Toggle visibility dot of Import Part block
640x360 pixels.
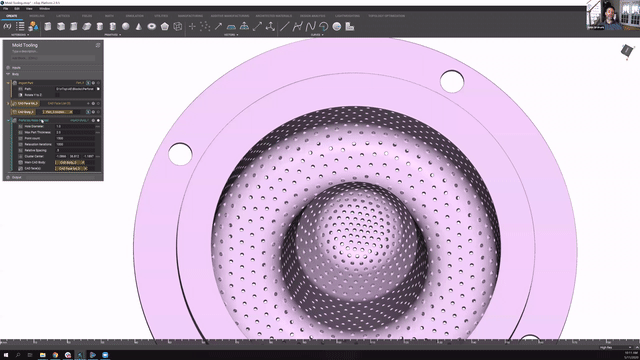98,83
